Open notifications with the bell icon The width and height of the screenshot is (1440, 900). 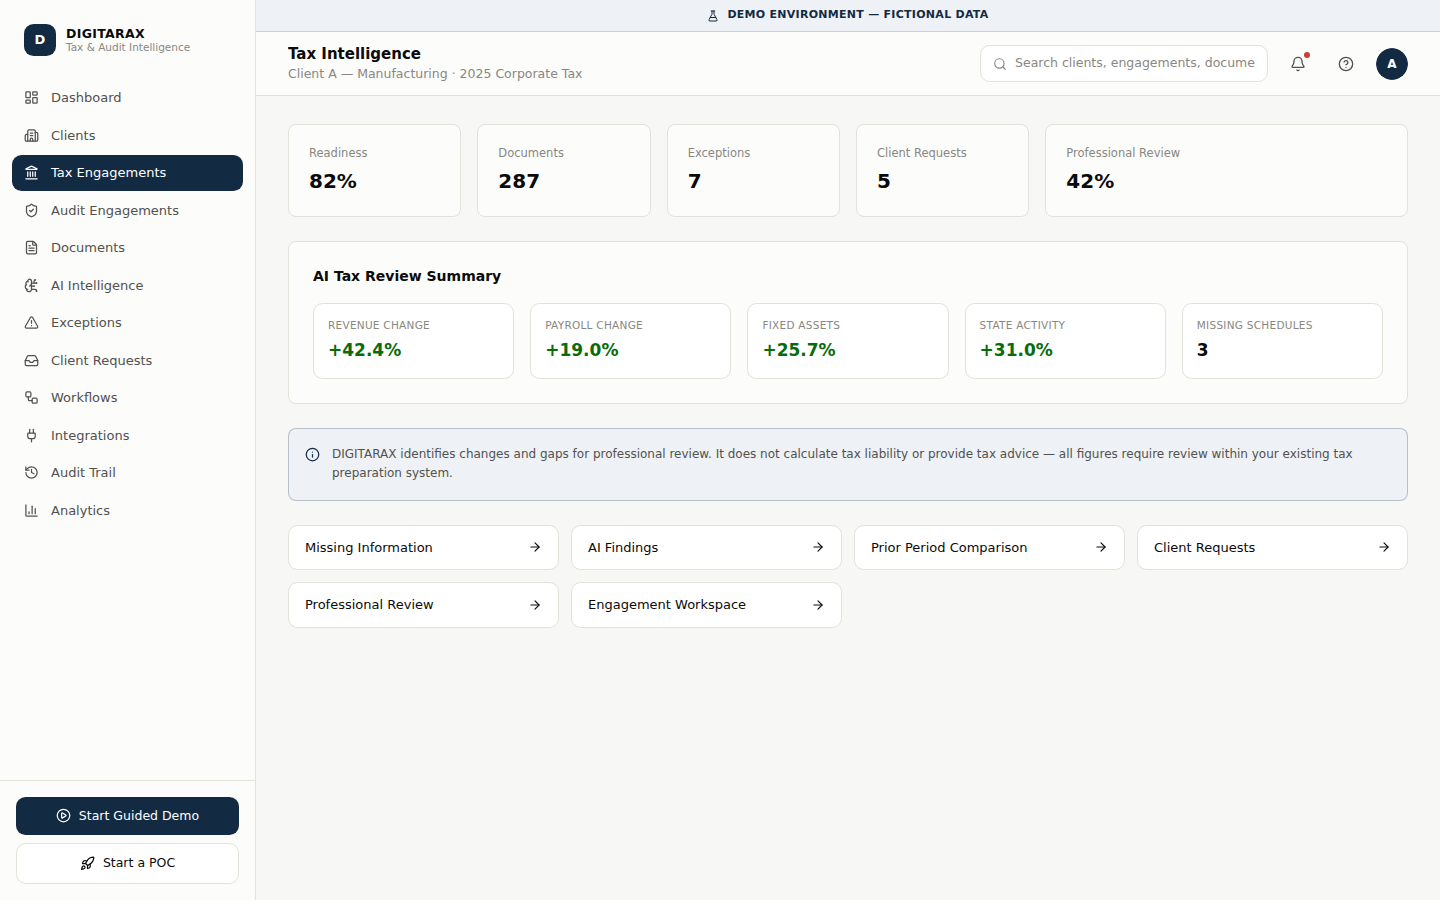pos(1298,63)
